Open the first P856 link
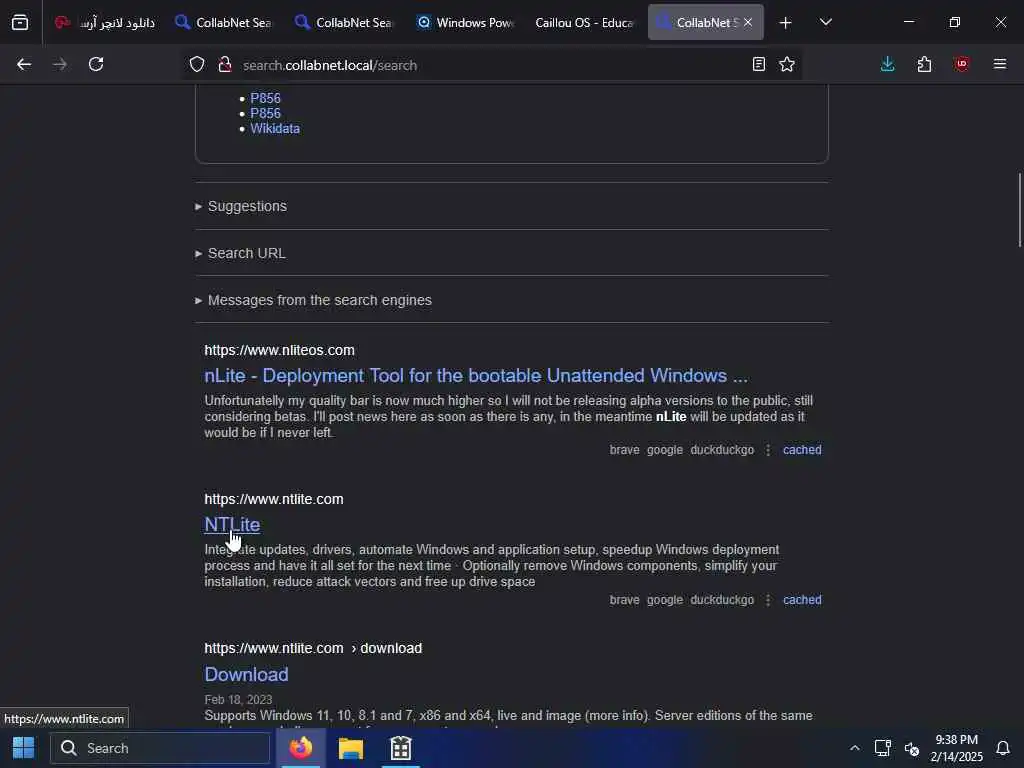The width and height of the screenshot is (1024, 768). tap(265, 98)
